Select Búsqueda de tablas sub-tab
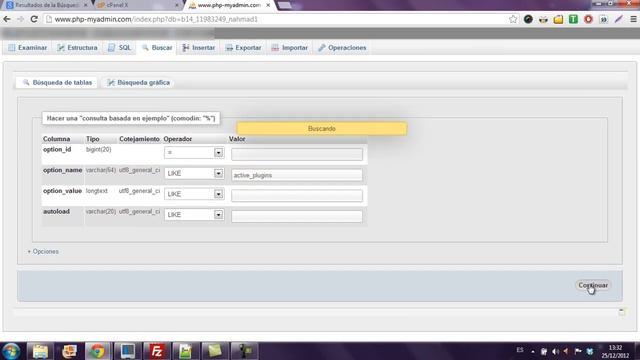The height and width of the screenshot is (360, 640). pos(57,82)
